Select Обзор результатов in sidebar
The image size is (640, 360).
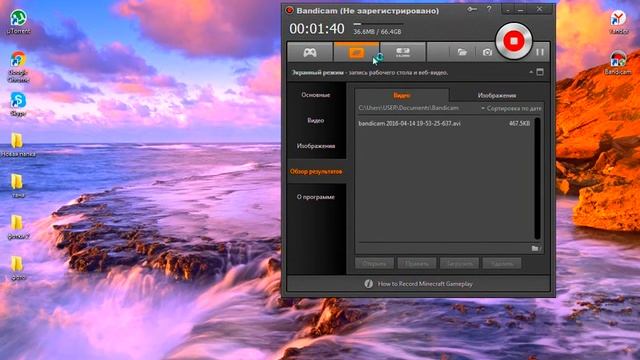pyautogui.click(x=316, y=171)
